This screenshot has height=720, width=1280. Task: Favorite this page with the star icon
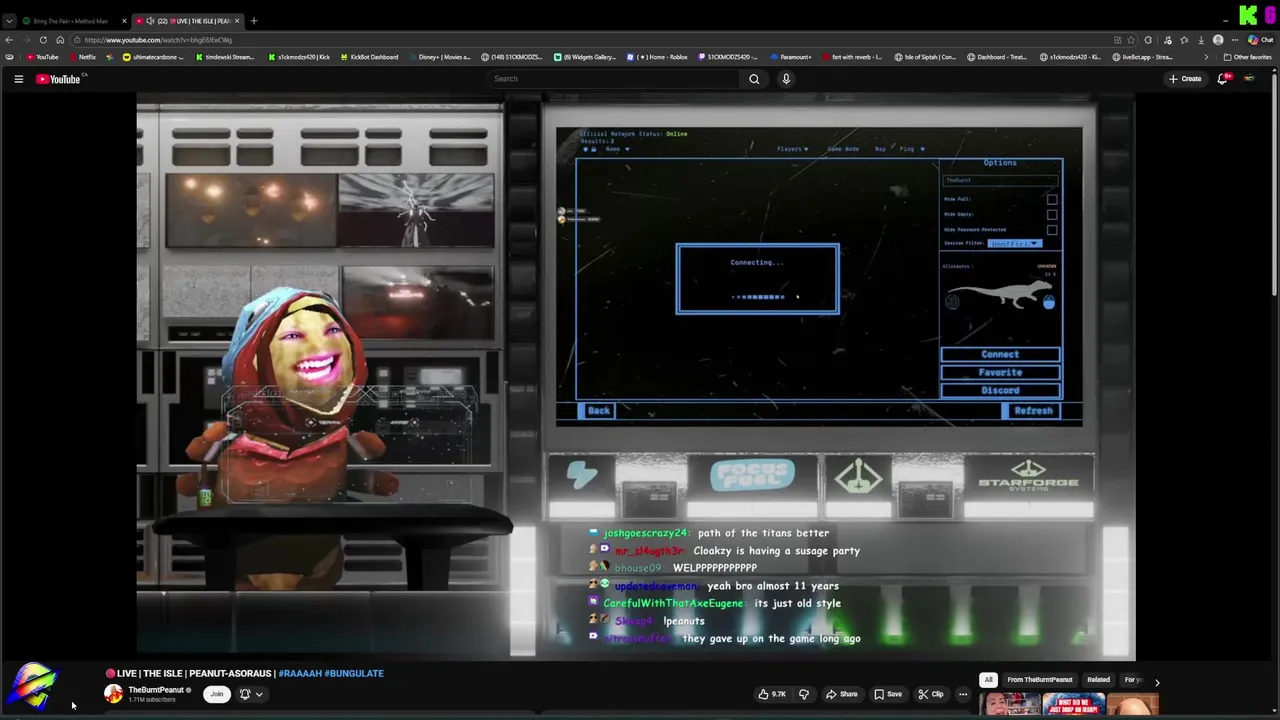coord(1131,40)
